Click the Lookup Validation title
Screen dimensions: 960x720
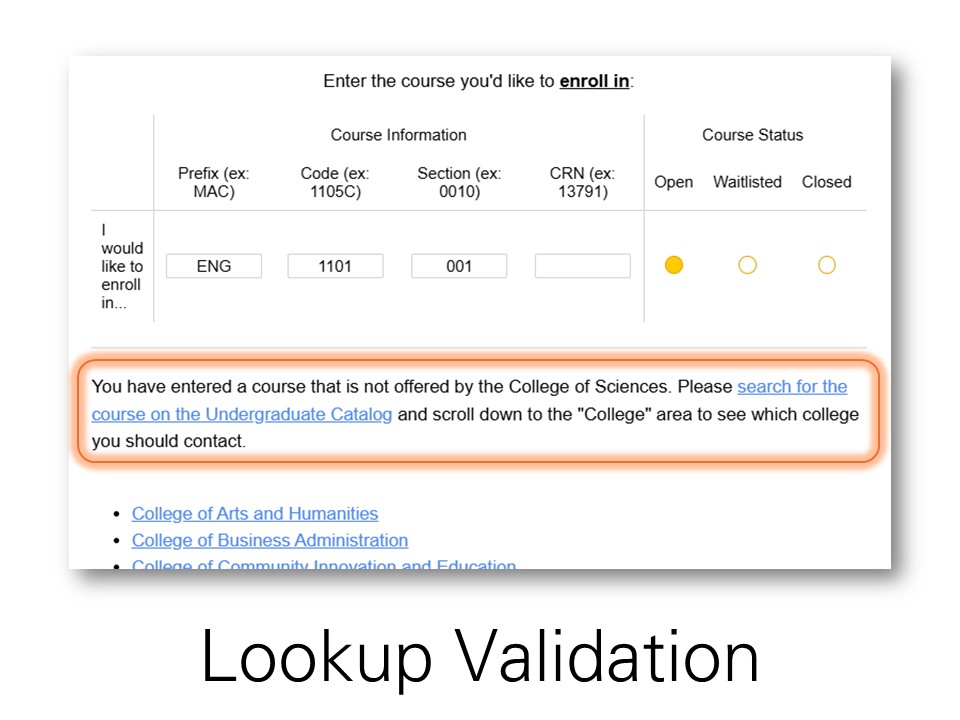point(480,657)
